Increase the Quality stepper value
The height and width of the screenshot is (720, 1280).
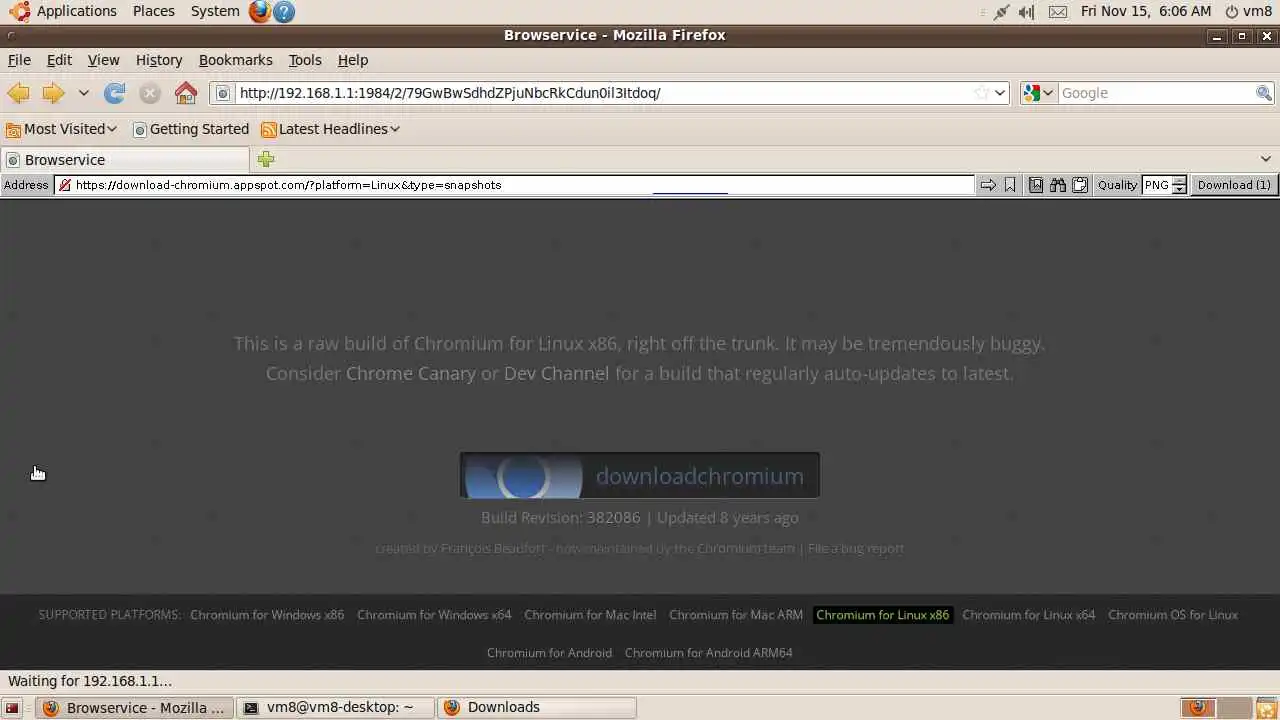point(1179,181)
